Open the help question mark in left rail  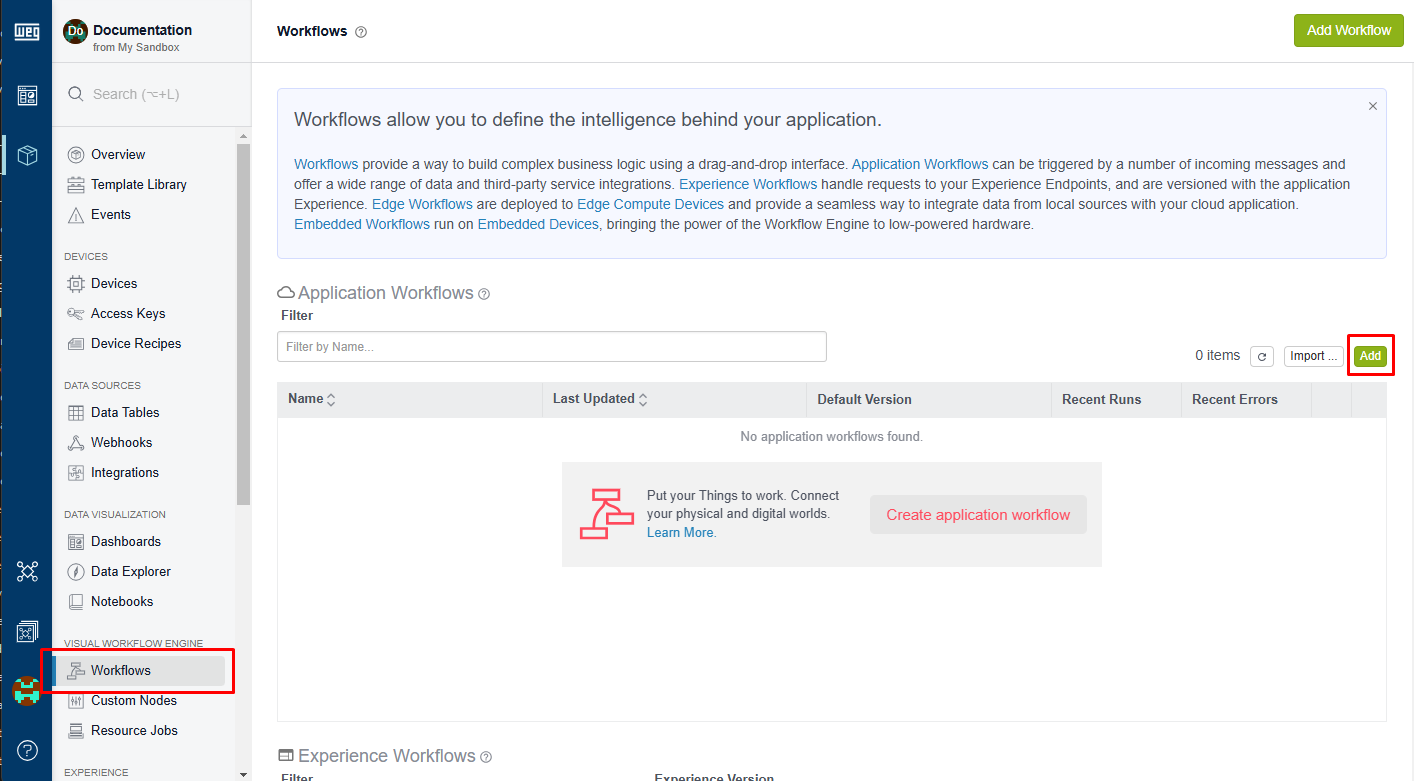27,750
